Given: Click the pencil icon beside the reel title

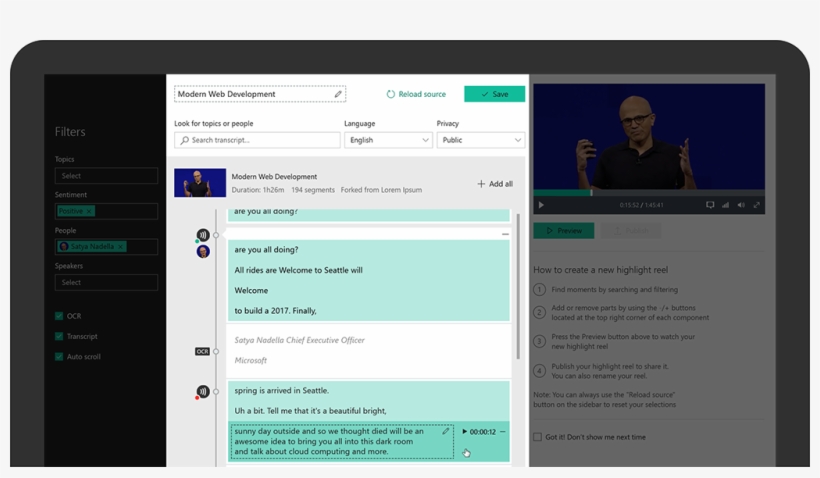Looking at the screenshot, I should pyautogui.click(x=338, y=95).
